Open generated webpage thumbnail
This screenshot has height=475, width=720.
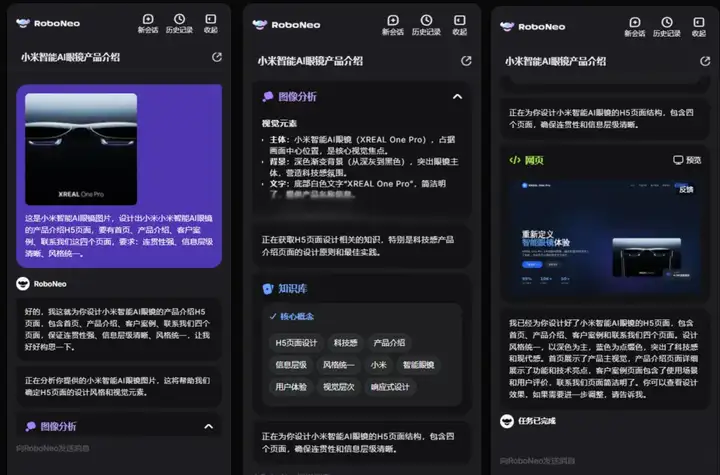[x=605, y=236]
